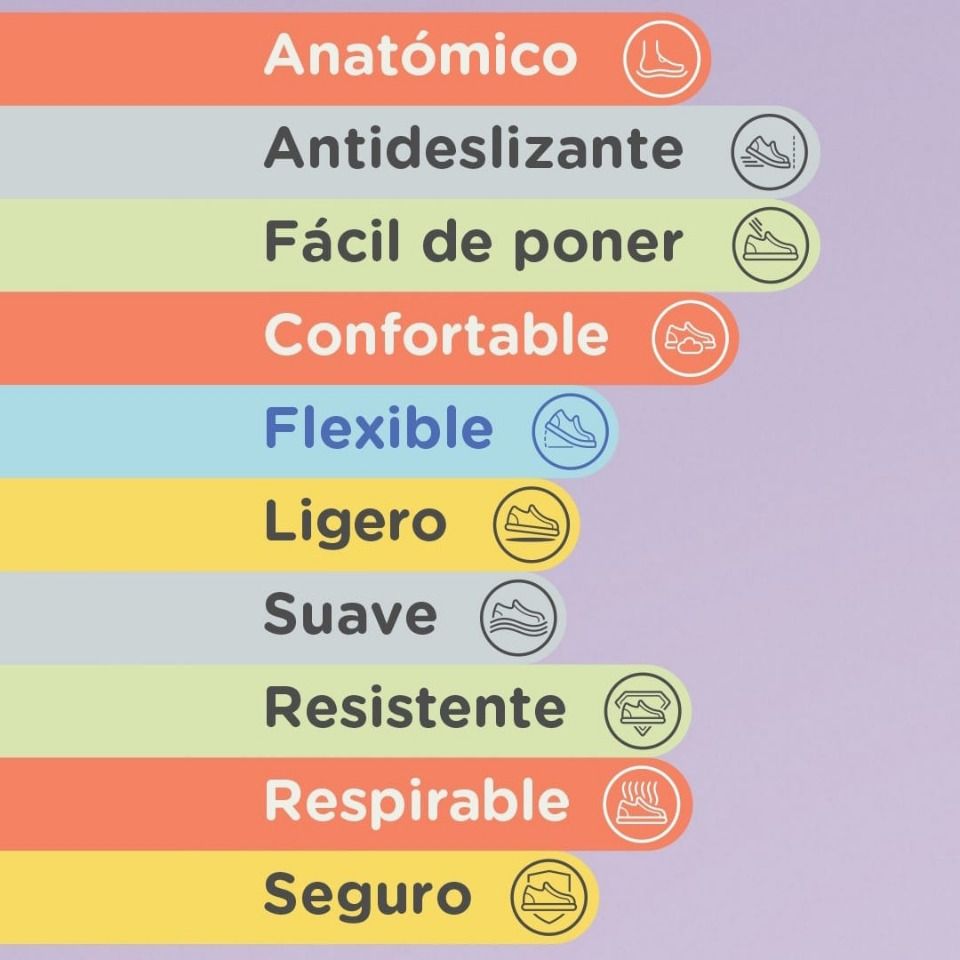Click the wavy shoe icon beside Suave

point(518,617)
